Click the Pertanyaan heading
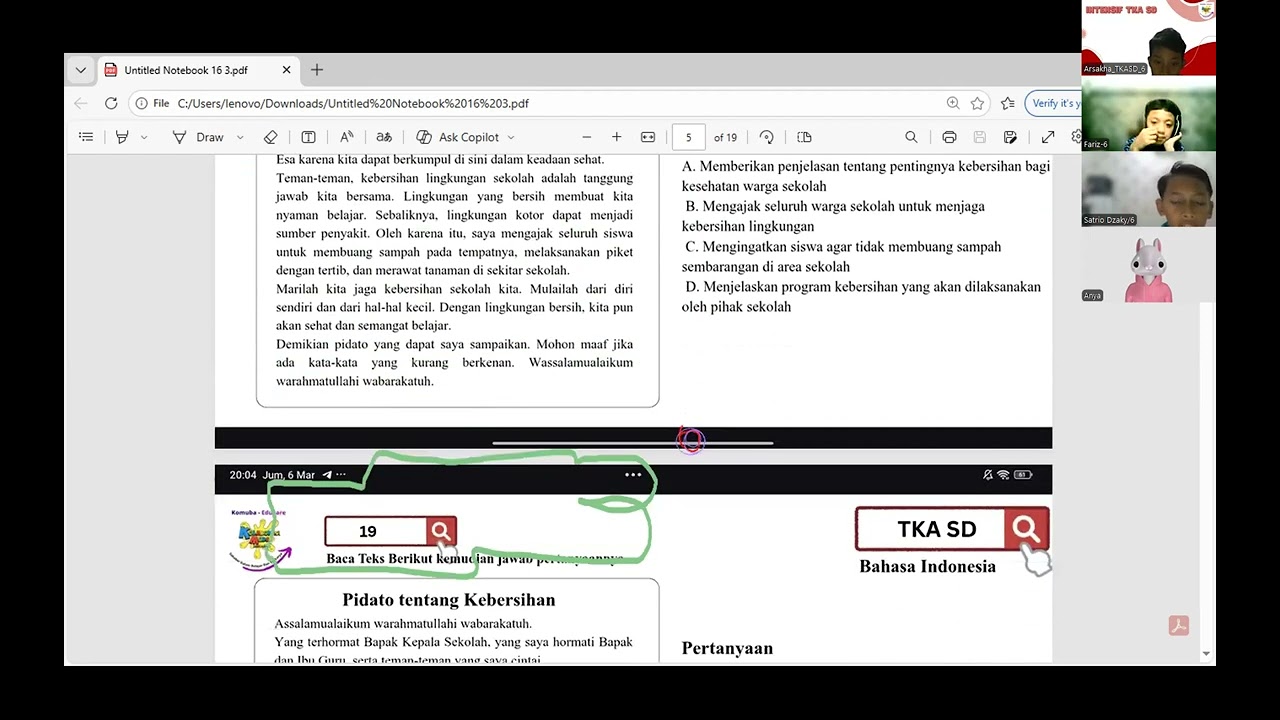The width and height of the screenshot is (1280, 720). click(727, 648)
